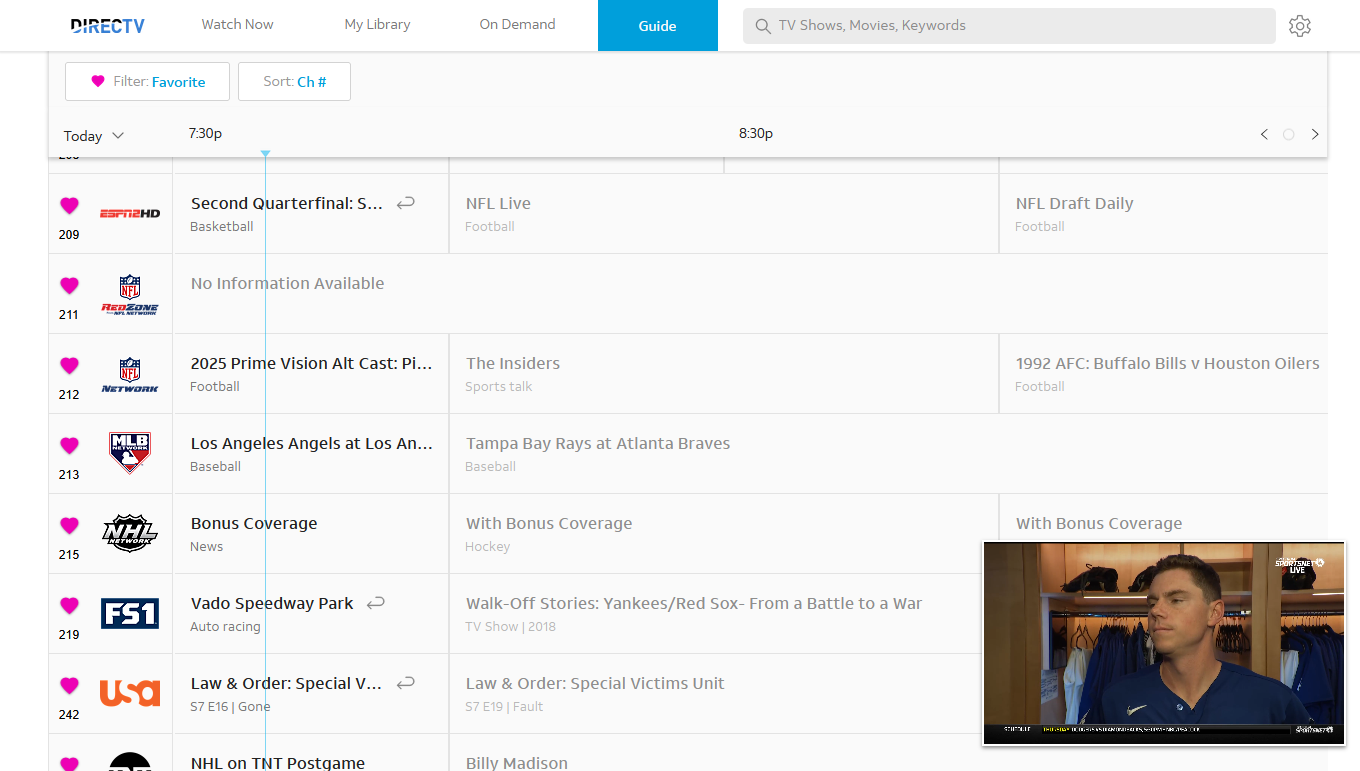Open With Bonus Coverage hockey program

click(723, 533)
